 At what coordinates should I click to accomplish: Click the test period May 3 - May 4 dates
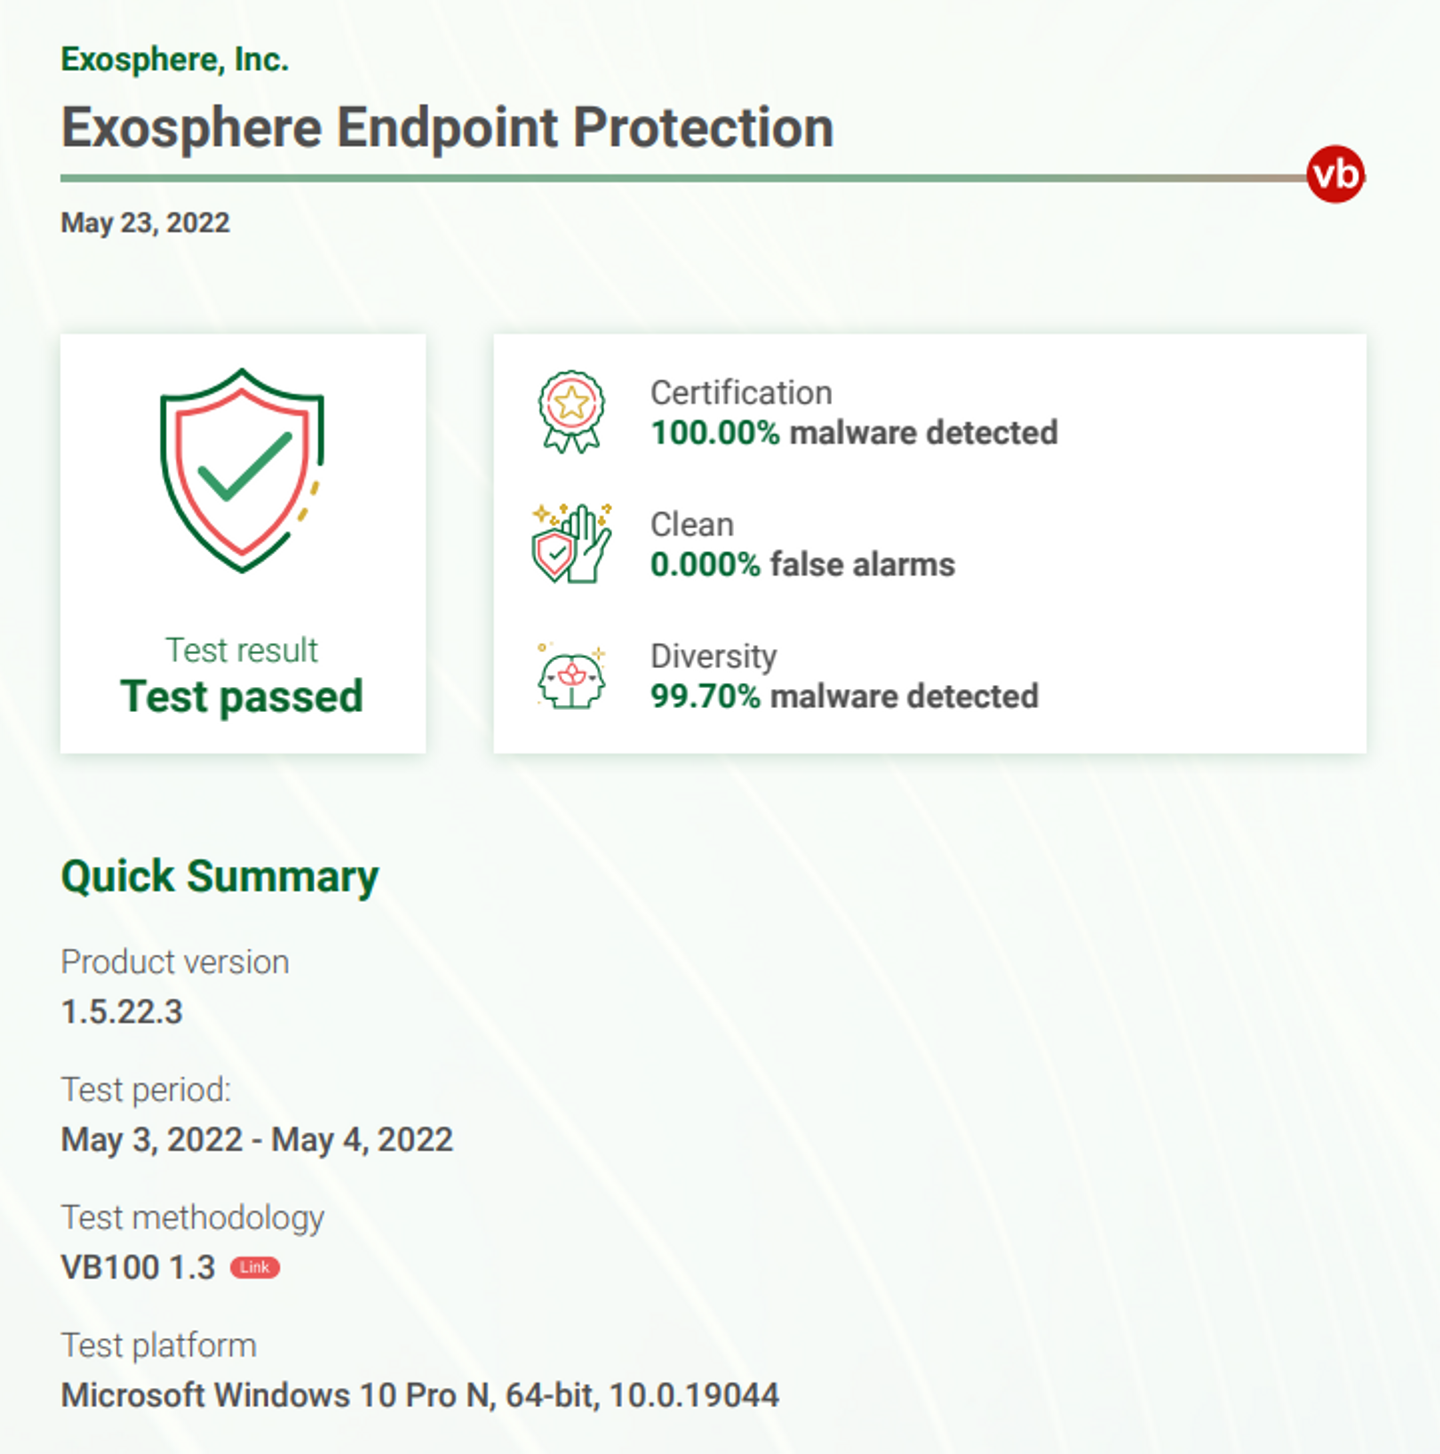[257, 1139]
